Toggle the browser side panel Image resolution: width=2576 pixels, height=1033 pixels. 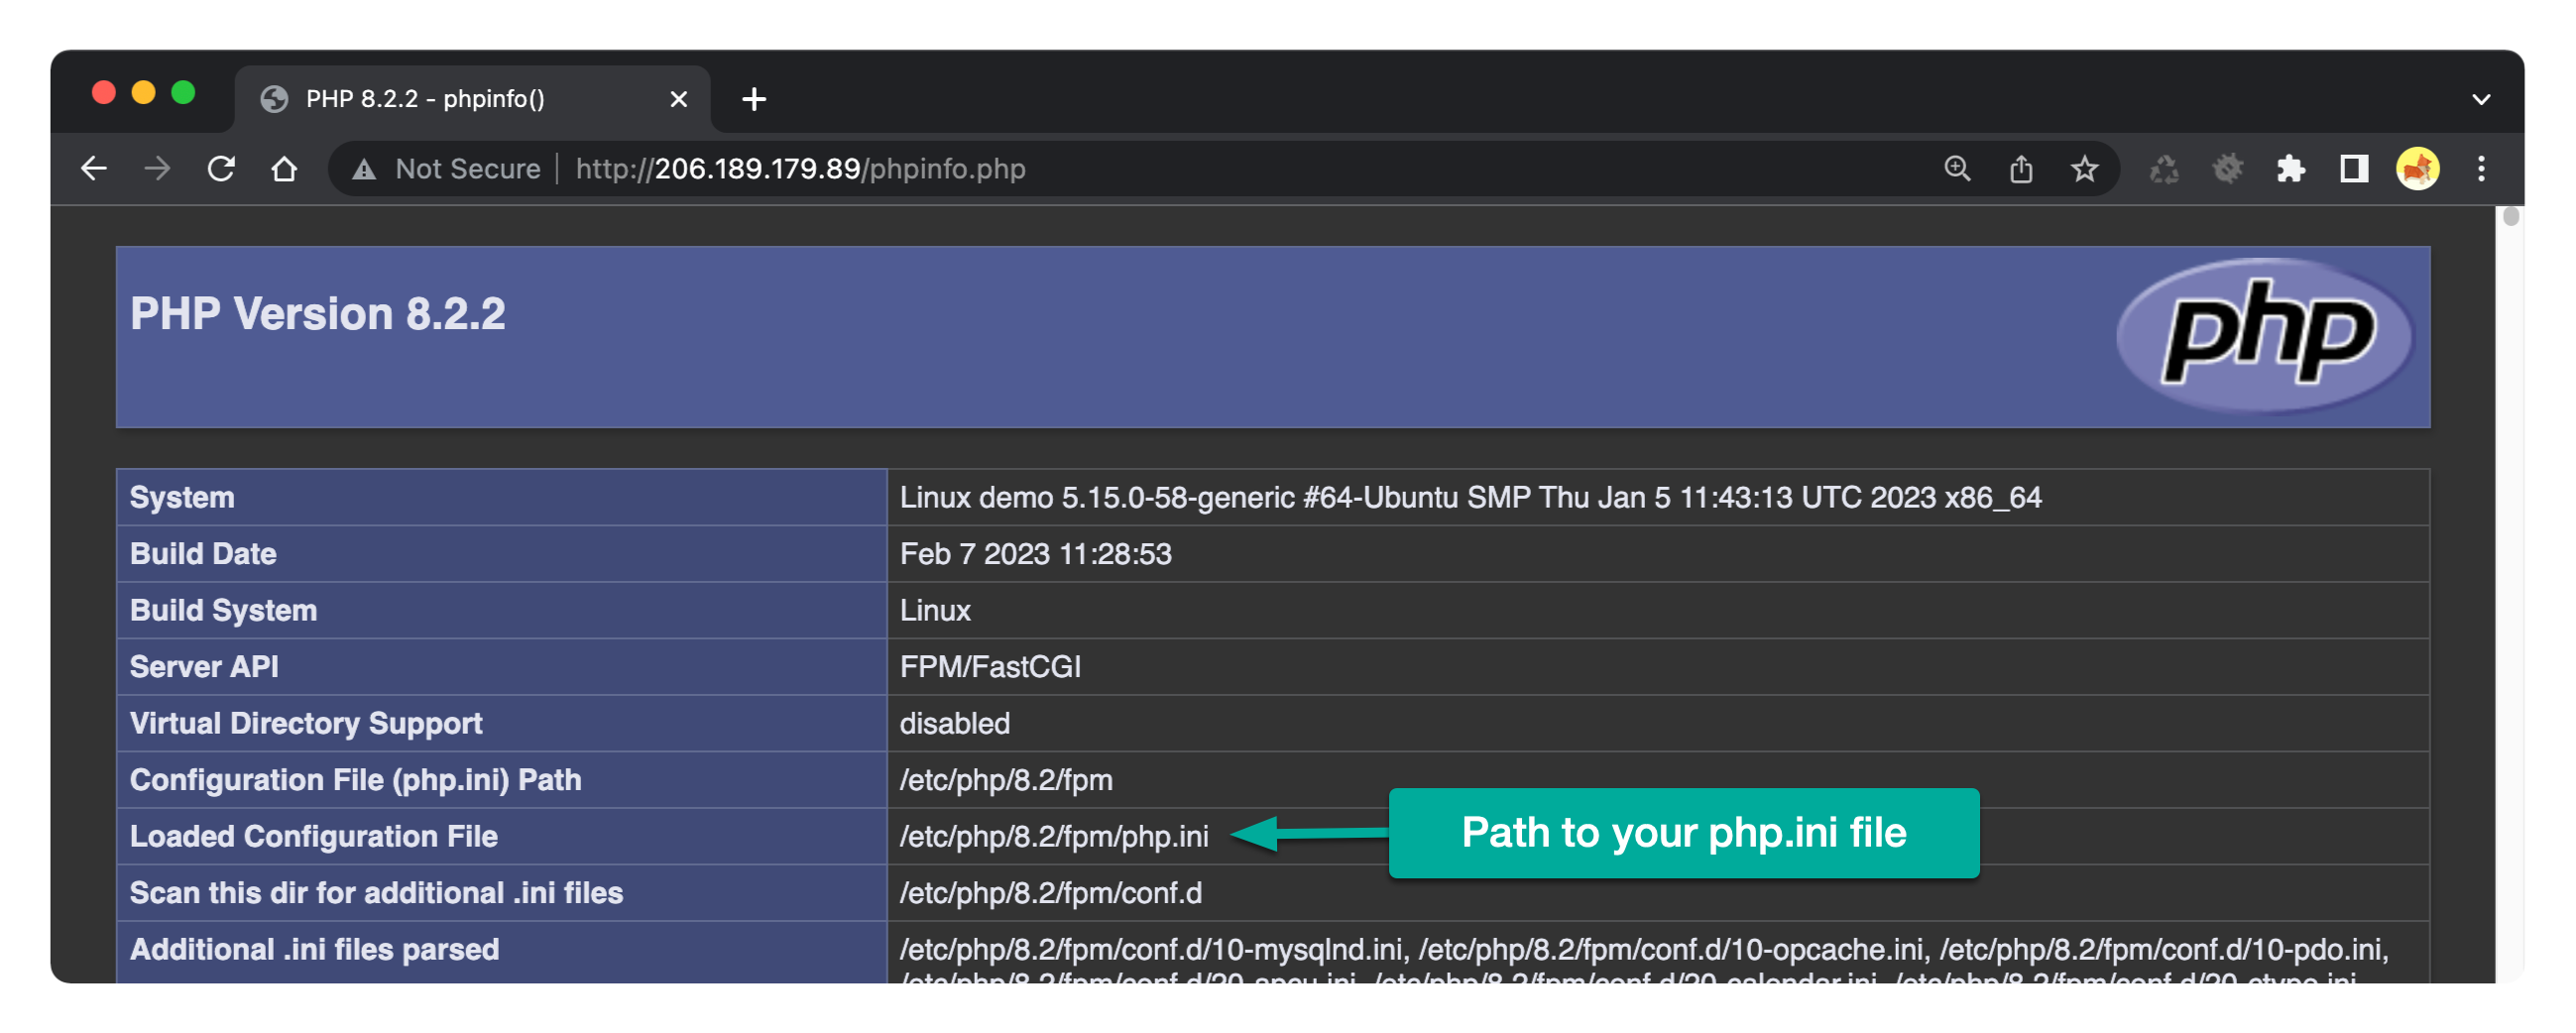point(2354,169)
